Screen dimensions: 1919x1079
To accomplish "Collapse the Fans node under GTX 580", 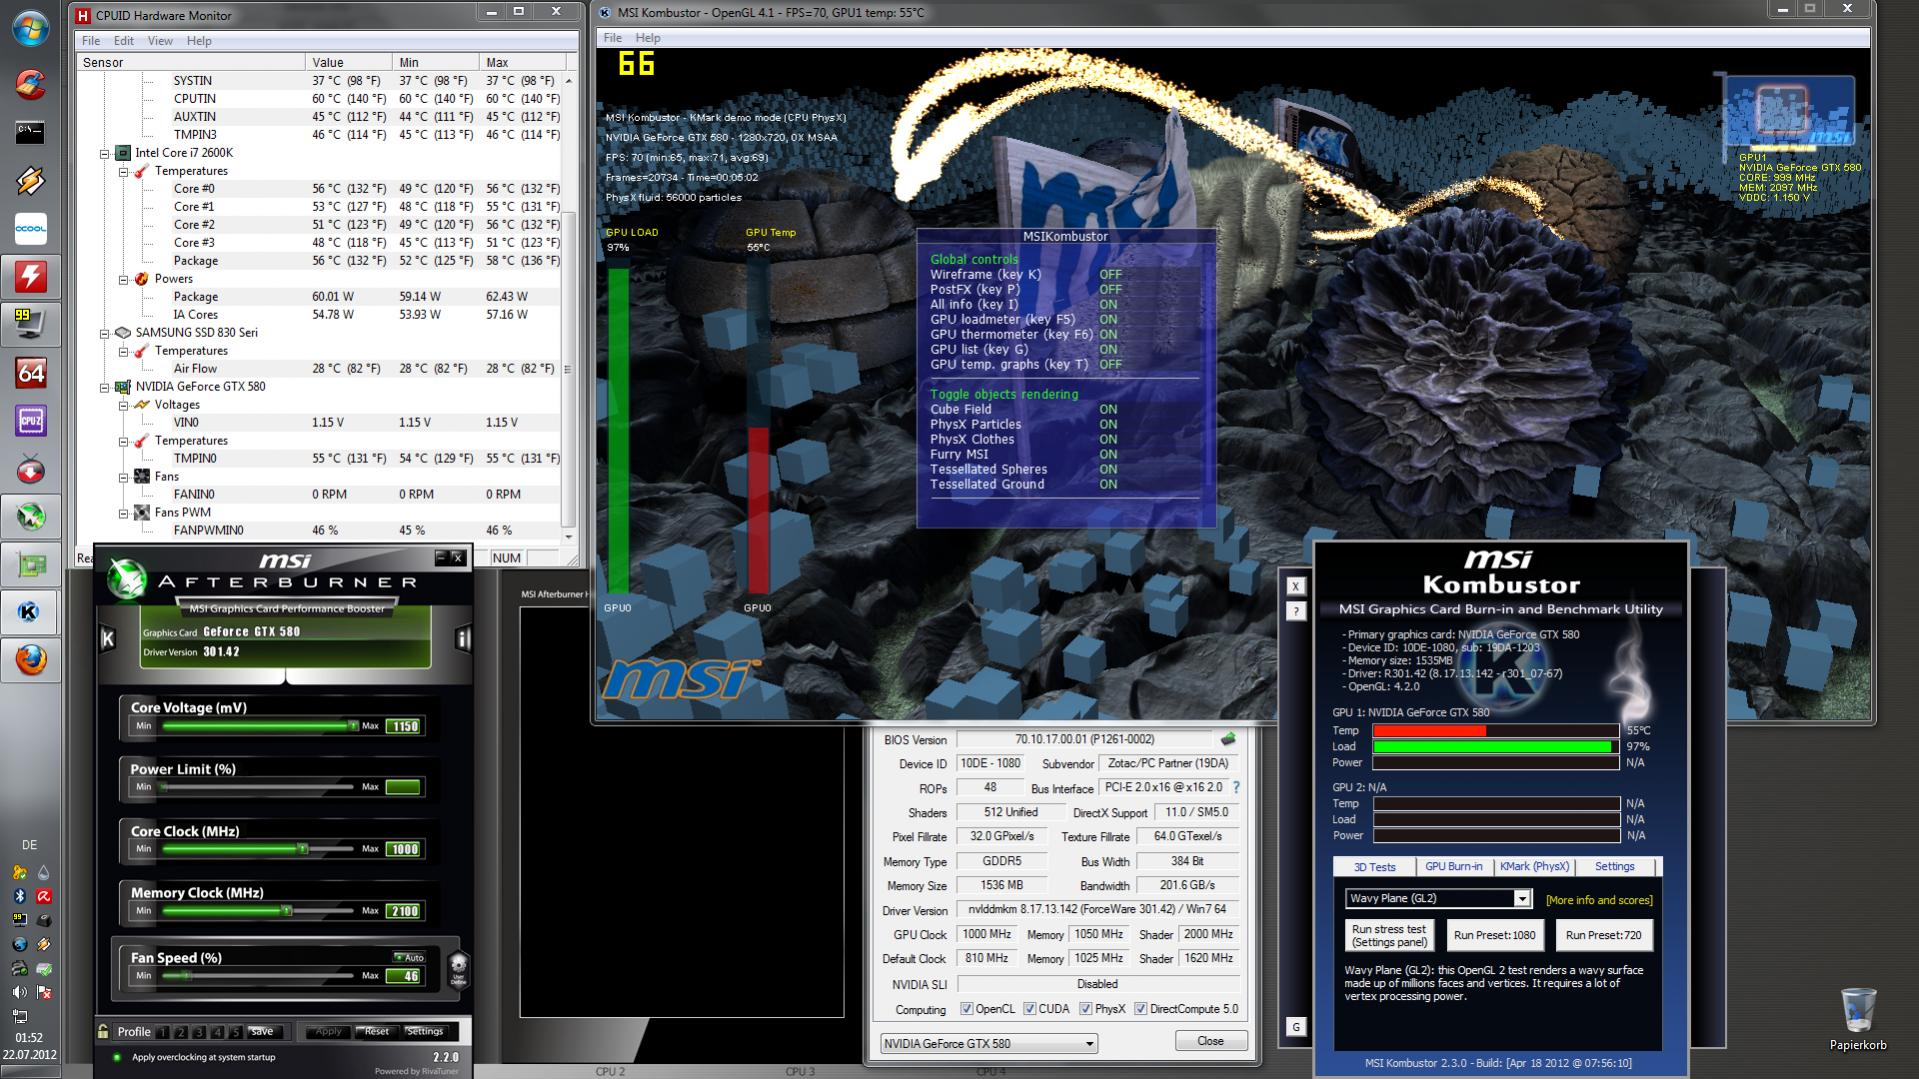I will 123,477.
